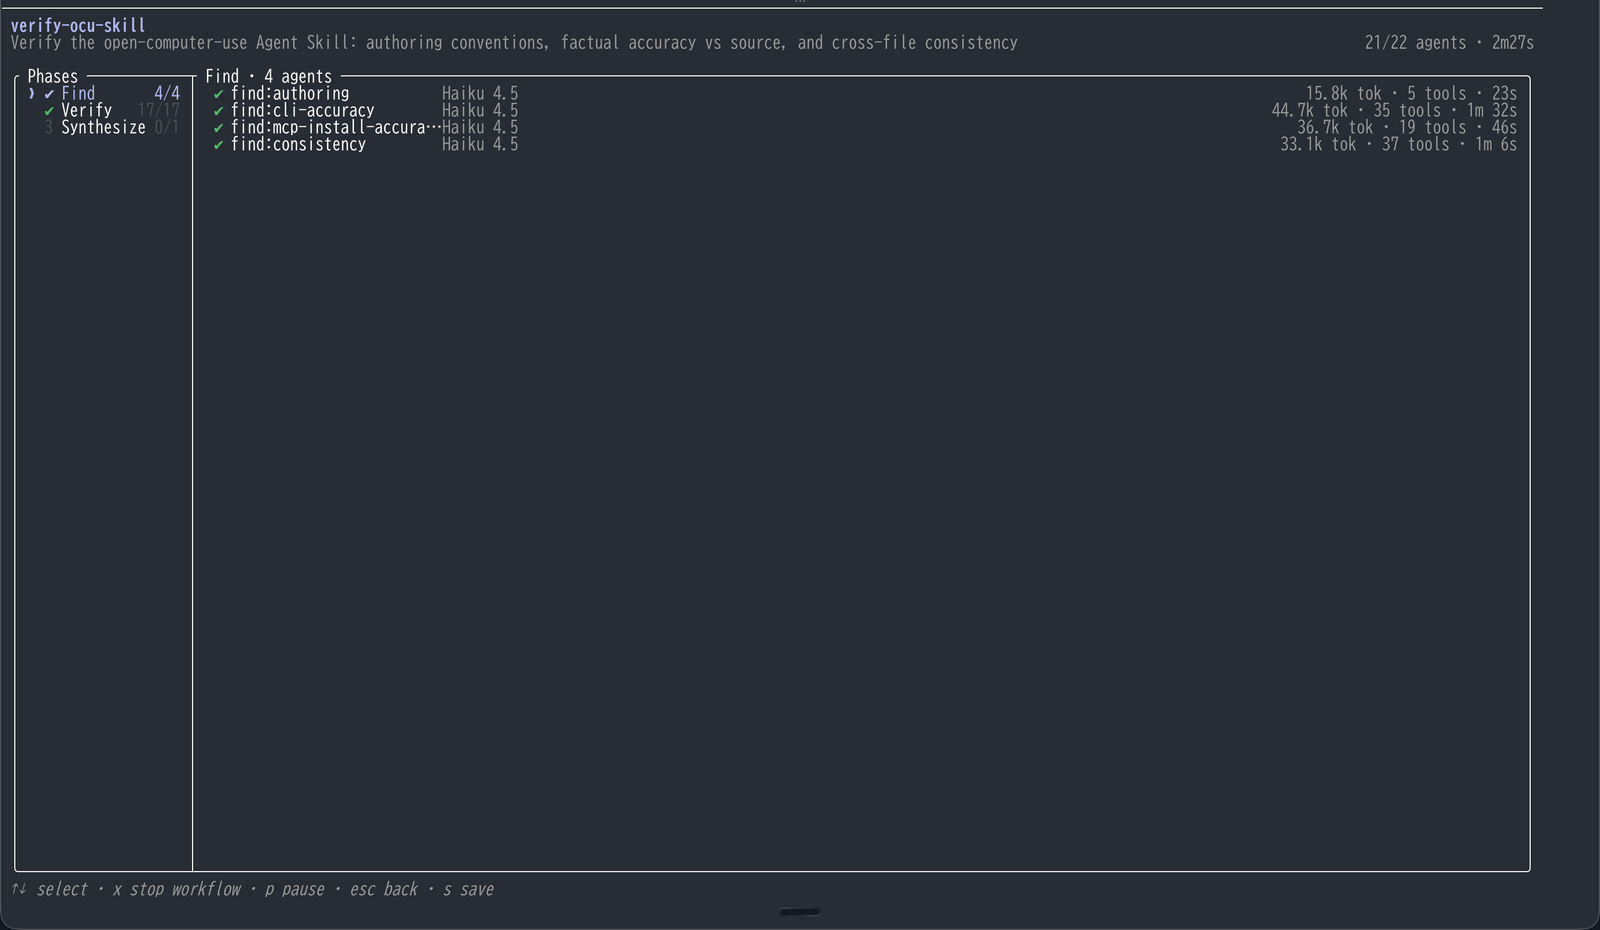Click the bottom-center drag handle bar
Screen dimensions: 1600x930
click(799, 911)
